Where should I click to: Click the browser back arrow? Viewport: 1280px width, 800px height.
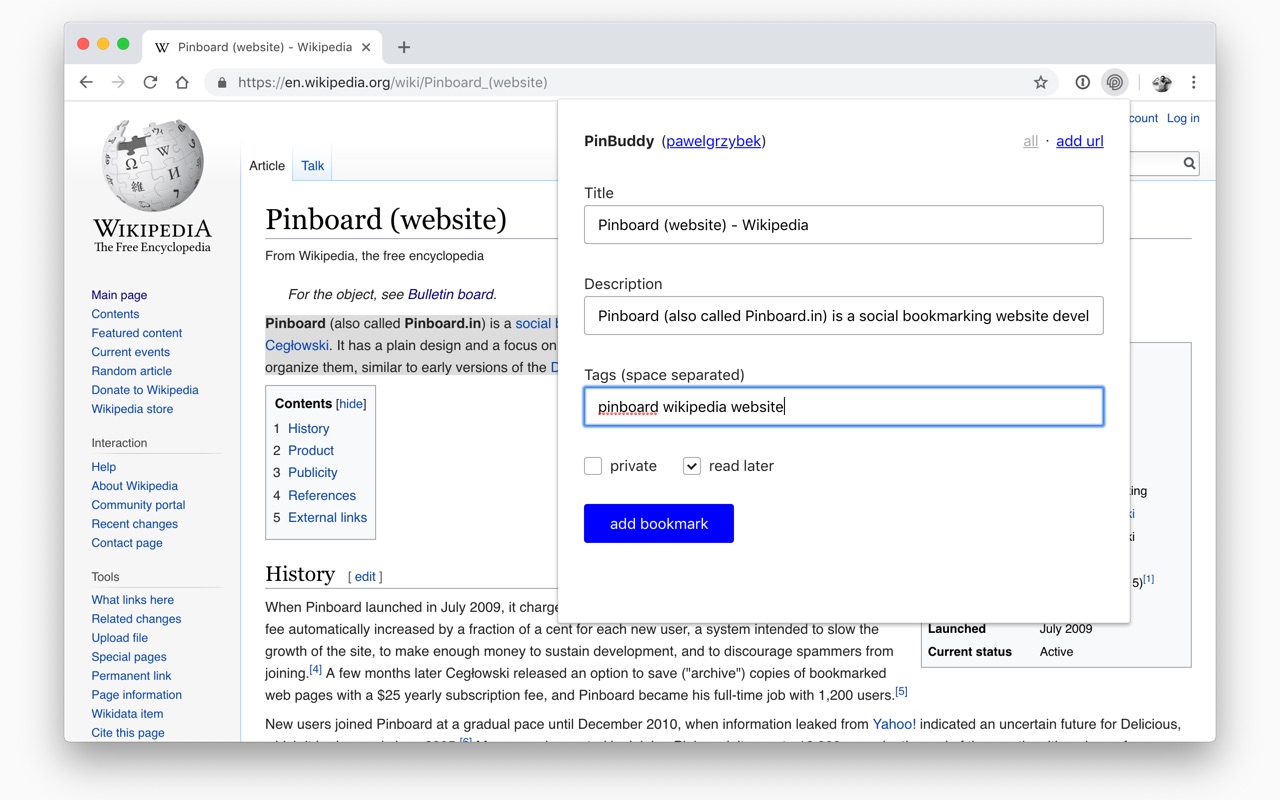[x=86, y=83]
